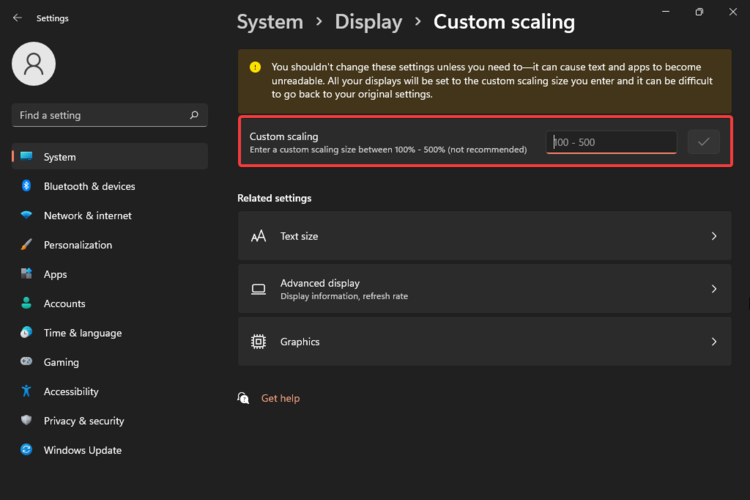Open System in the sidebar

110,156
